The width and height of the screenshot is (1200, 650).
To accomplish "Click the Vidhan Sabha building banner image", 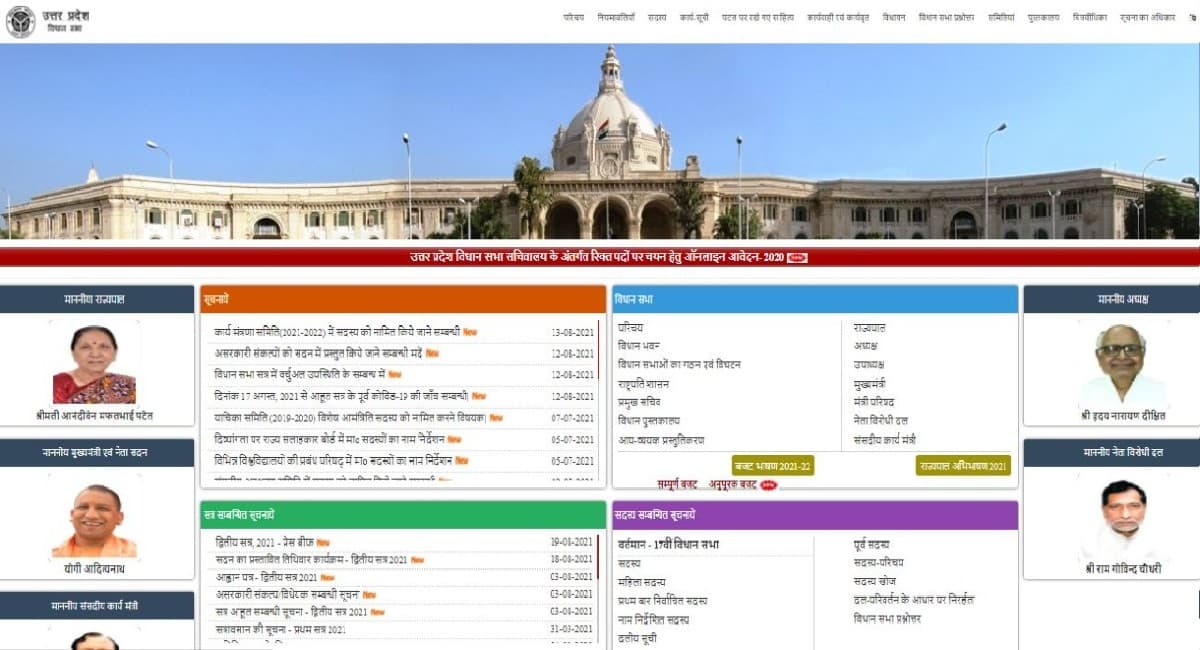I will 600,141.
